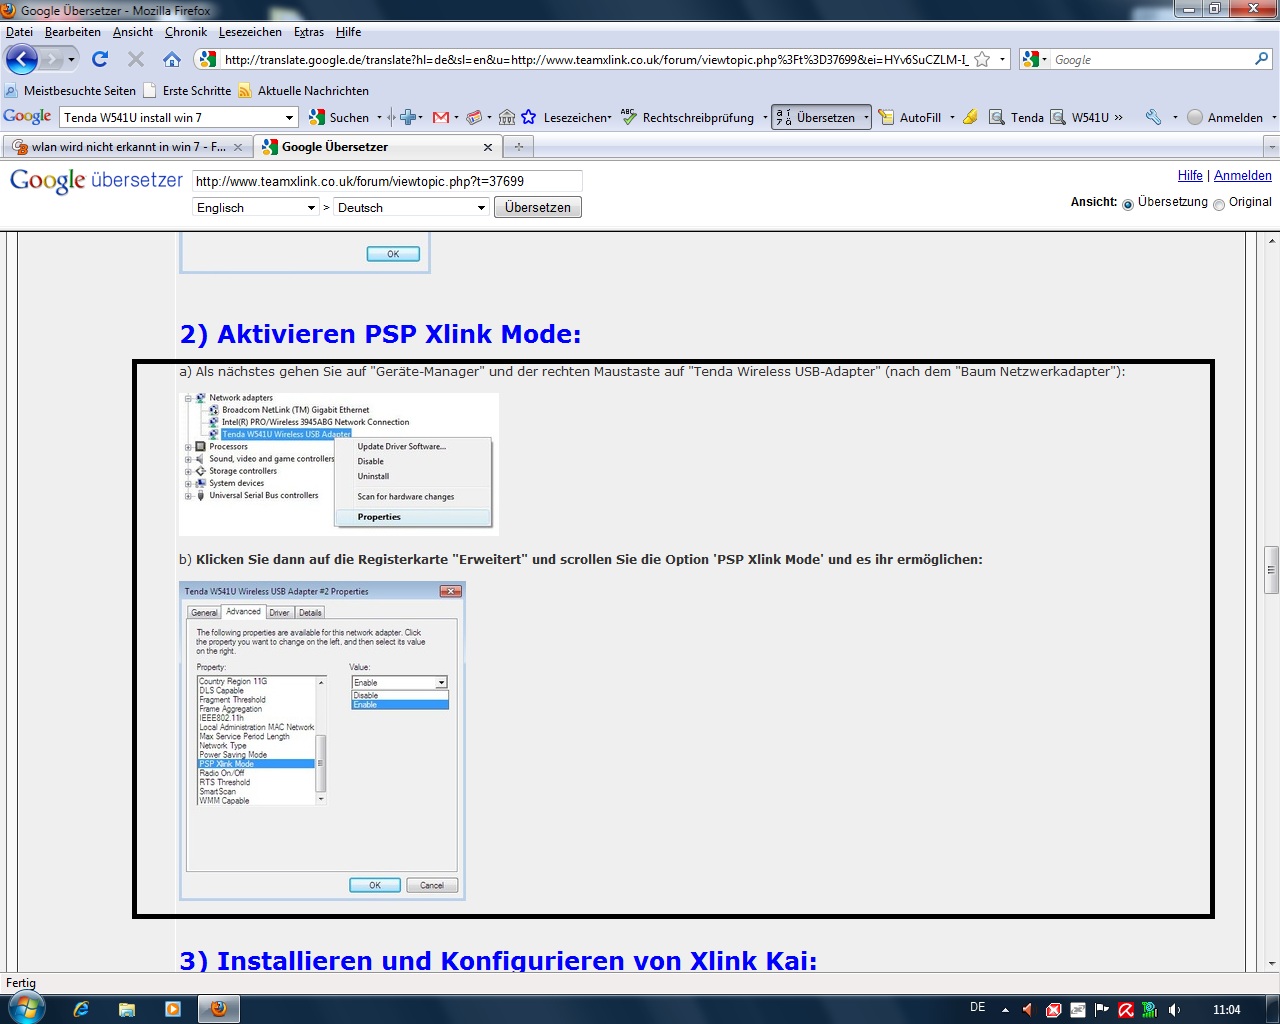Start search with the magnifier icon in the search box
Viewport: 1280px width, 1024px height.
point(1261,59)
